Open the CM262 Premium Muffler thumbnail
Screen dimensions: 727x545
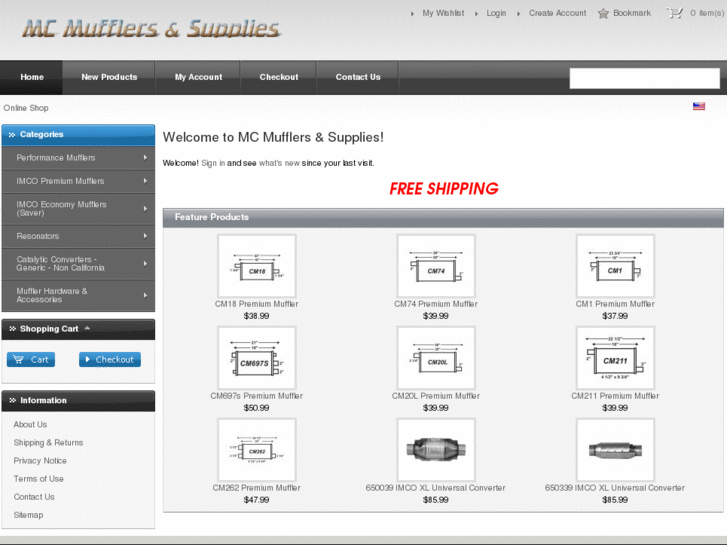tap(256, 449)
